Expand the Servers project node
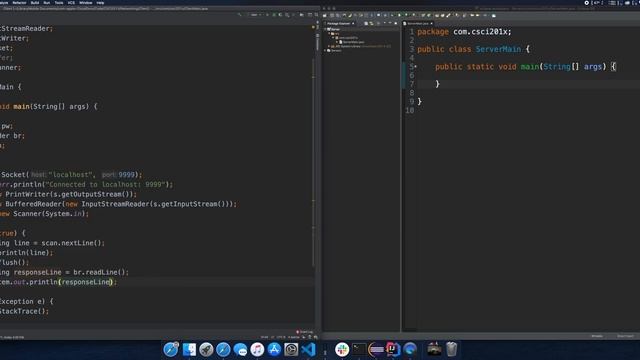Screen dimensions: 640x360 pos(325,51)
